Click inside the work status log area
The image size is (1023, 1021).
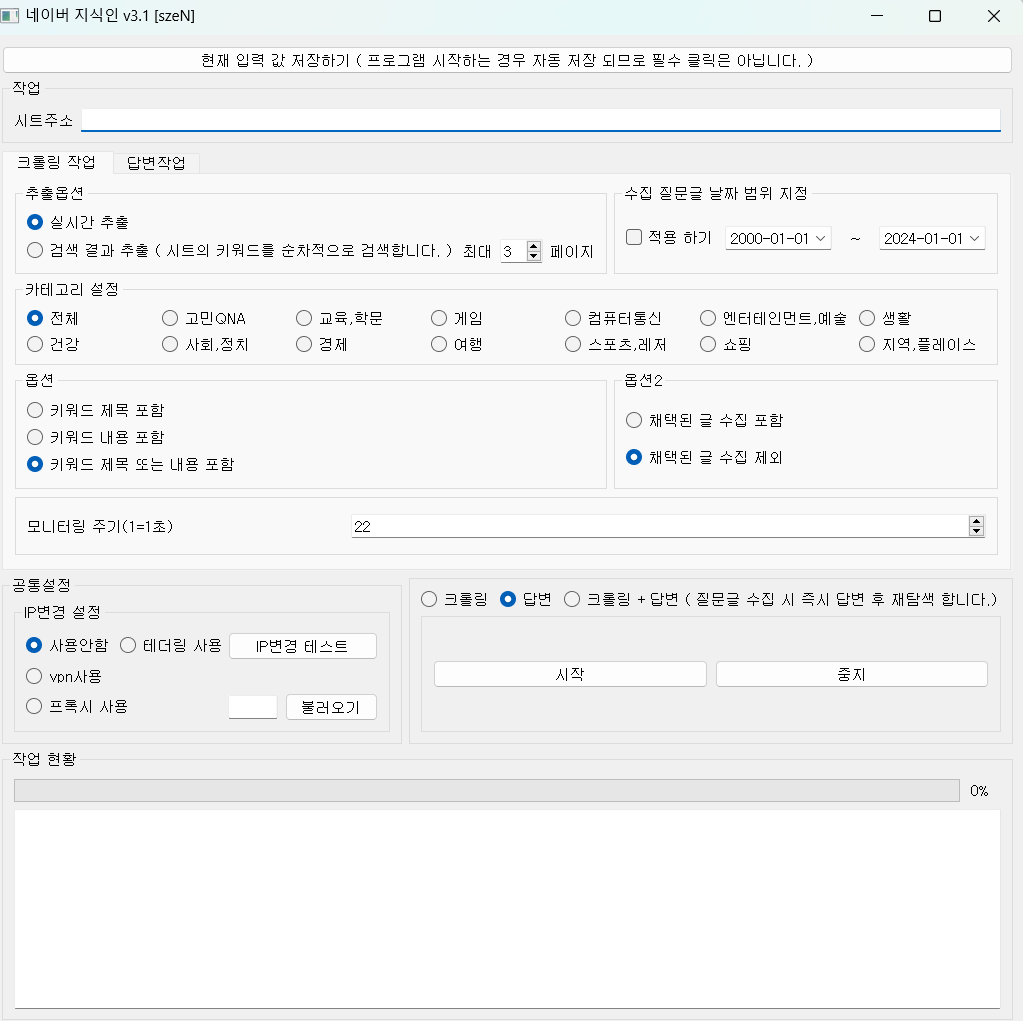point(507,909)
